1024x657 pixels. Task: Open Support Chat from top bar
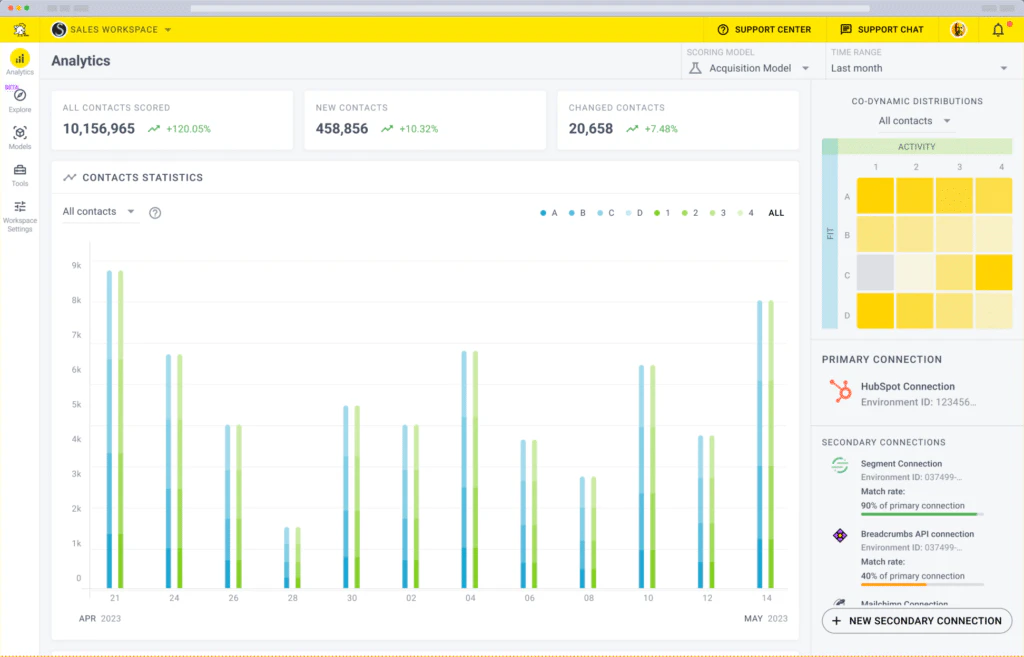[881, 30]
